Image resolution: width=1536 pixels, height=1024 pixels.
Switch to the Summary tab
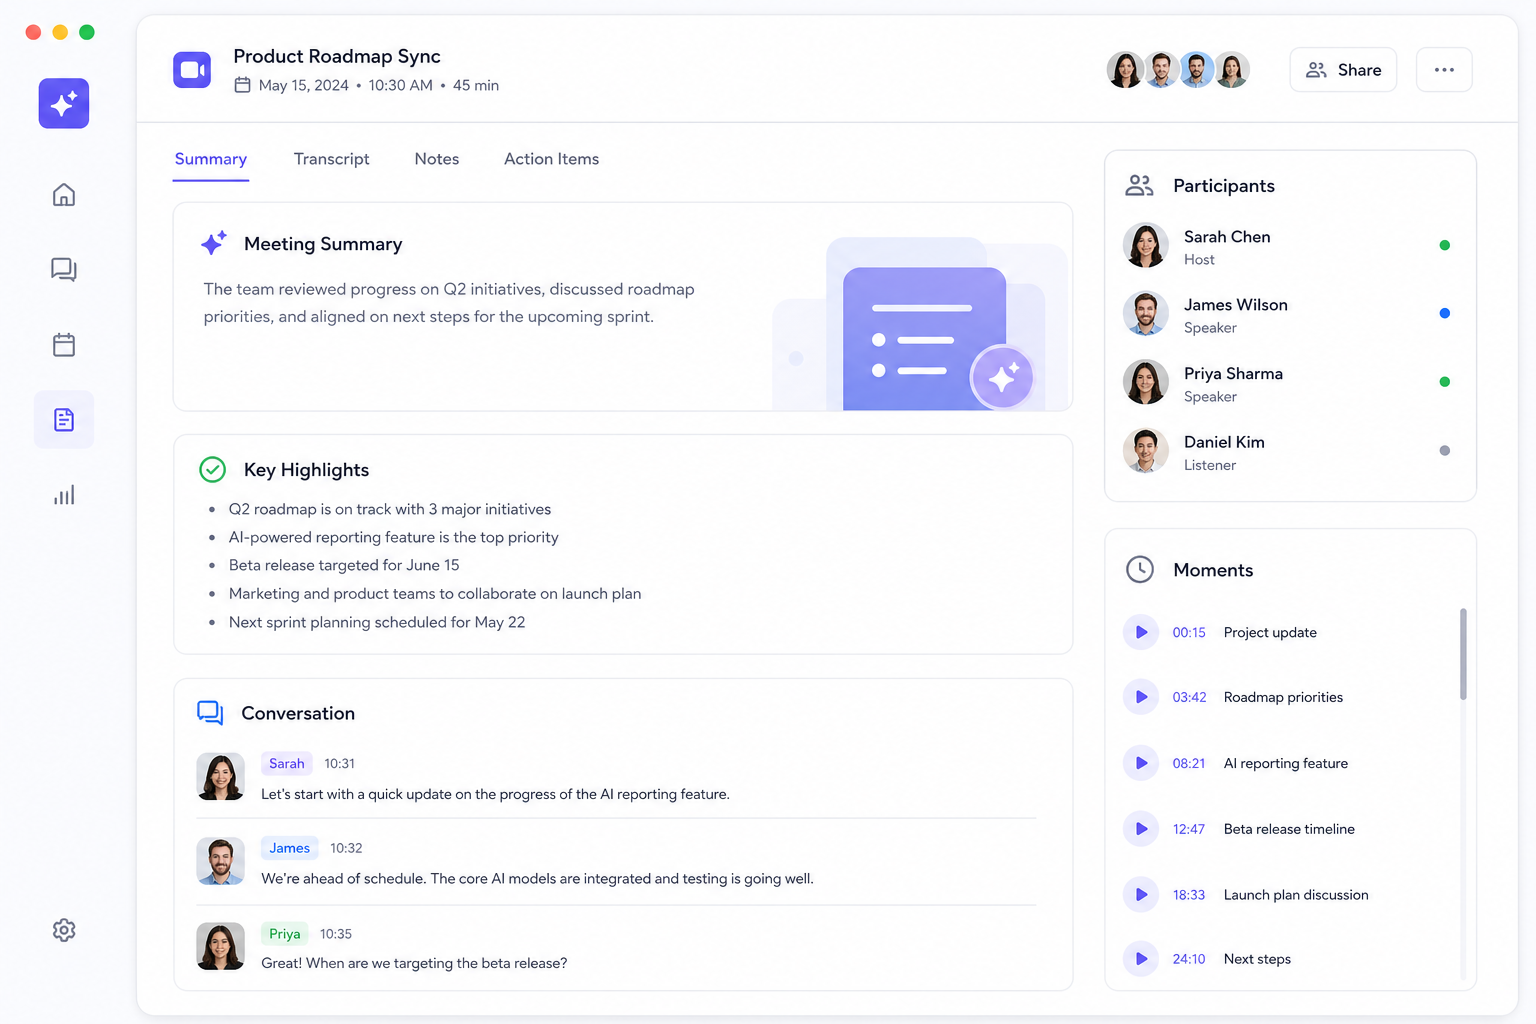(x=211, y=159)
